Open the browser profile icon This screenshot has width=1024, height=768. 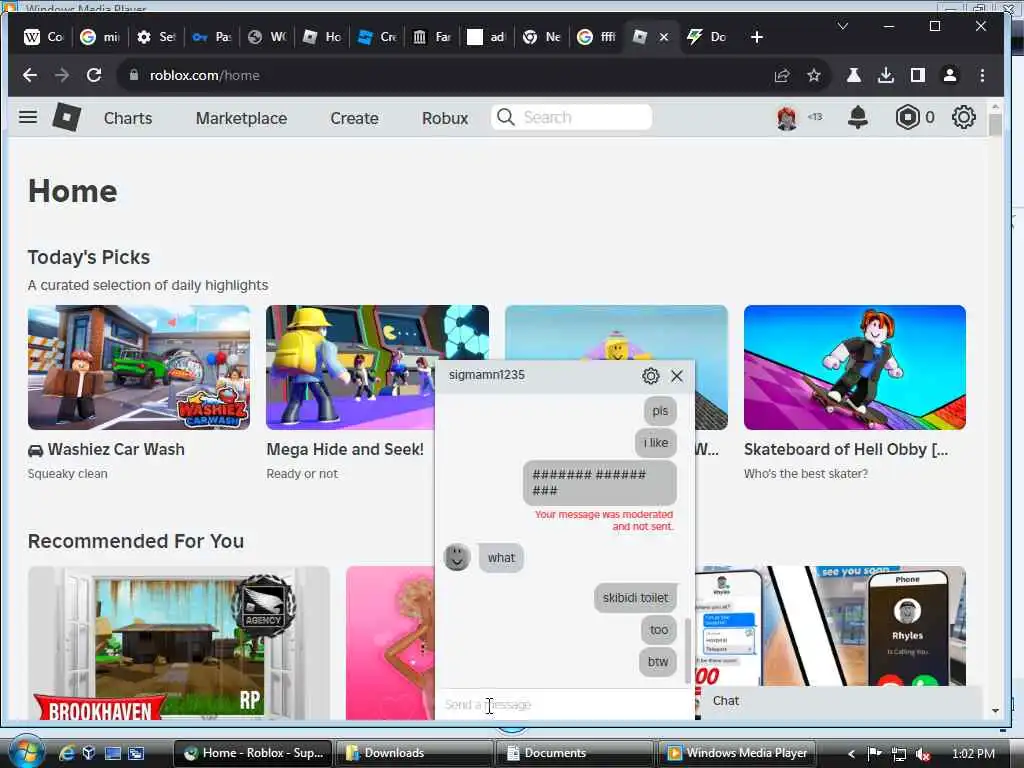pyautogui.click(x=950, y=75)
